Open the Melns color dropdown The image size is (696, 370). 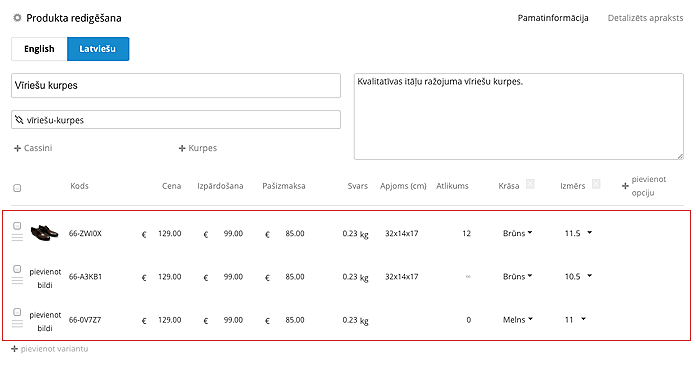(518, 319)
